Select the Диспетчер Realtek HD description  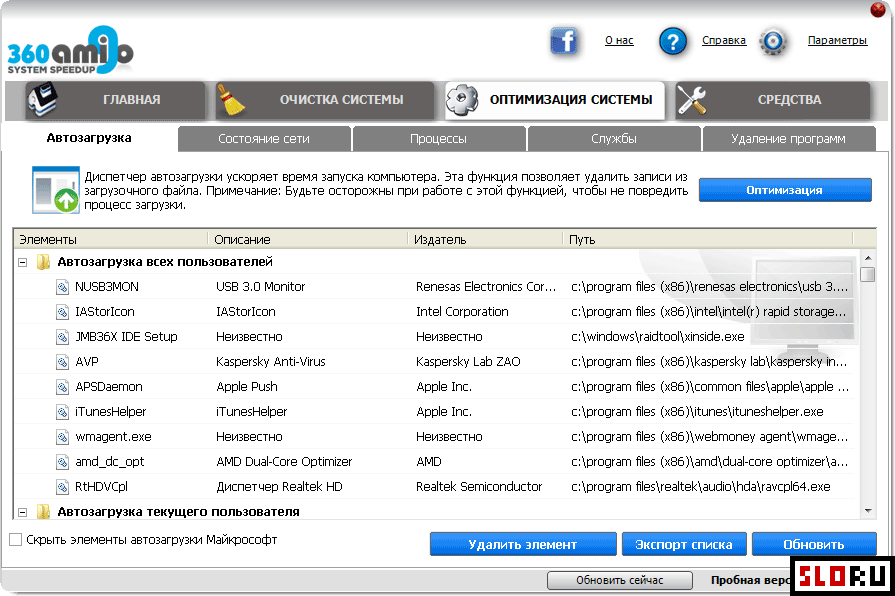click(x=280, y=487)
